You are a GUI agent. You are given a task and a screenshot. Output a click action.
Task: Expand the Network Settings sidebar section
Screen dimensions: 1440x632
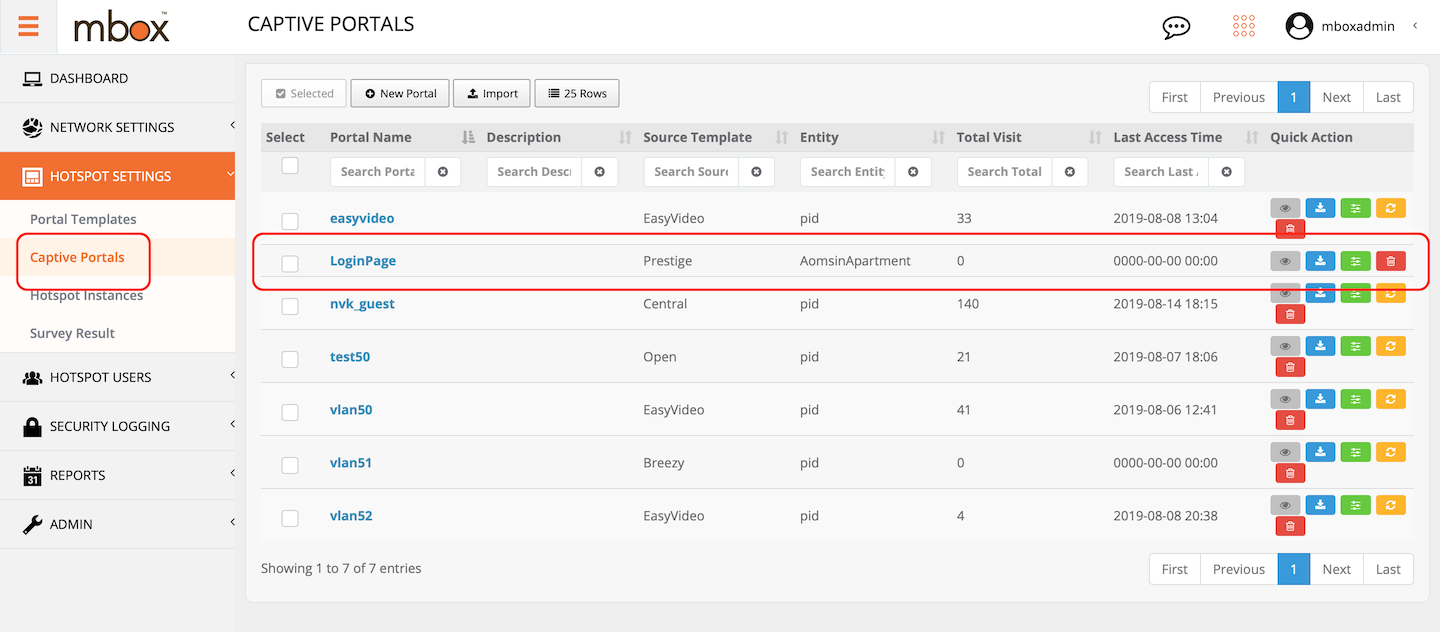118,127
